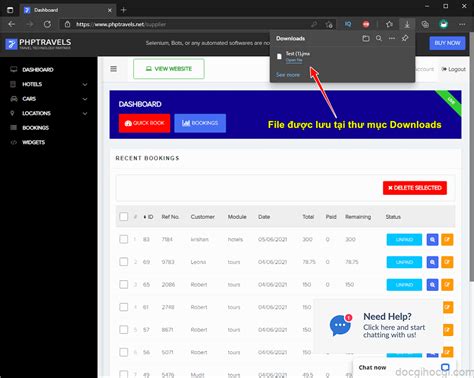Open Bookings in the sidebar

pyautogui.click(x=35, y=128)
